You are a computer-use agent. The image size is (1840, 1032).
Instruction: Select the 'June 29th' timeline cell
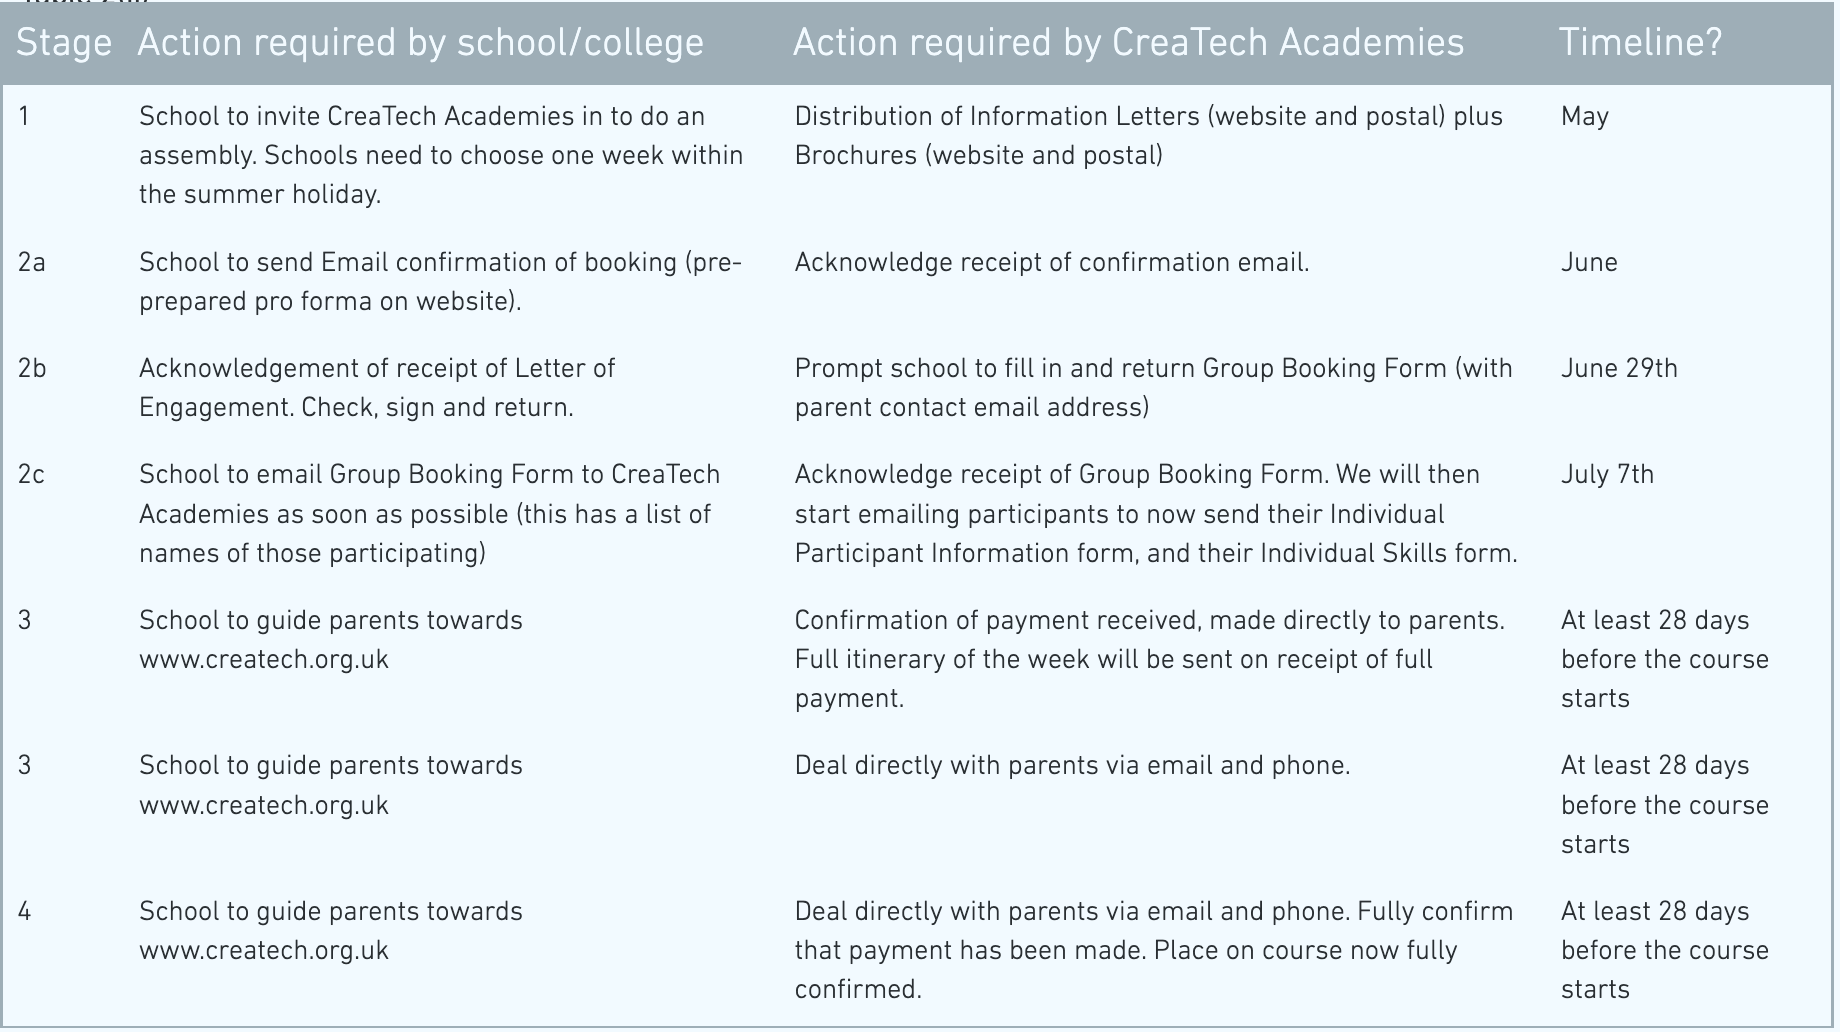(1619, 368)
